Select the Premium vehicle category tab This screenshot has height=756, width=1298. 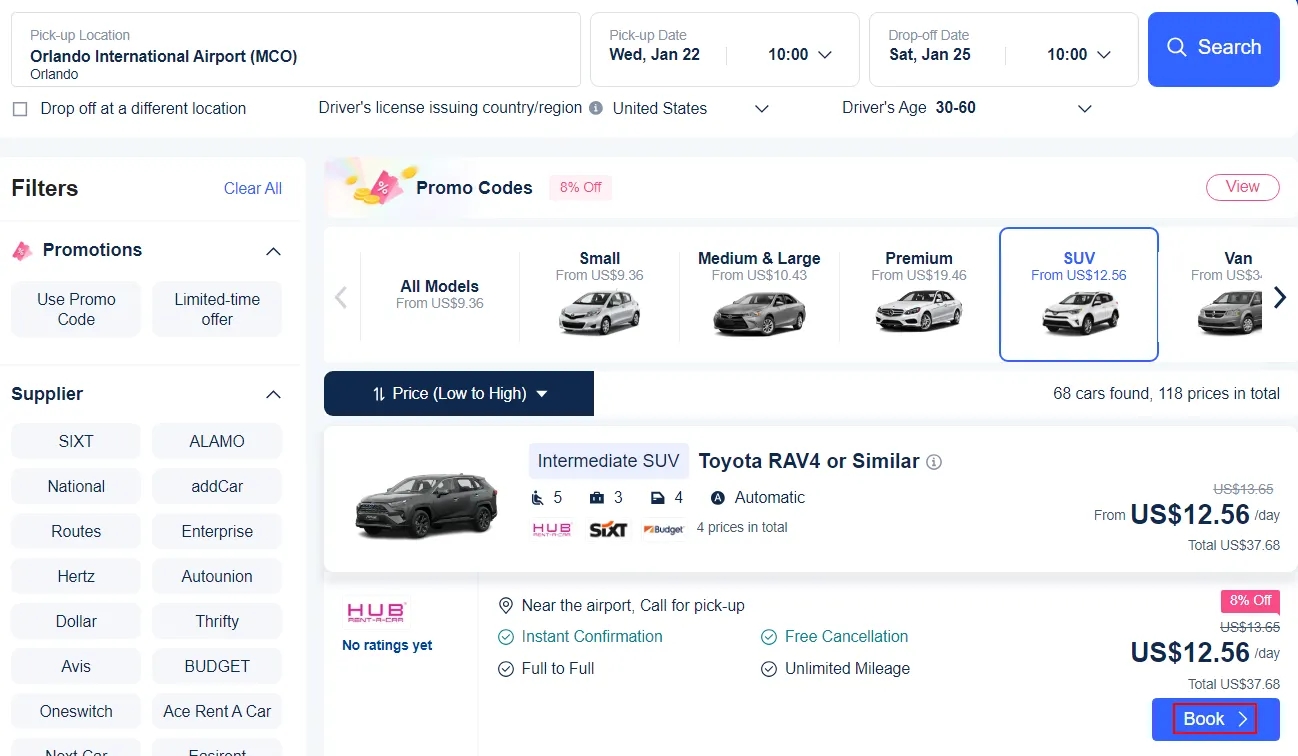918,293
